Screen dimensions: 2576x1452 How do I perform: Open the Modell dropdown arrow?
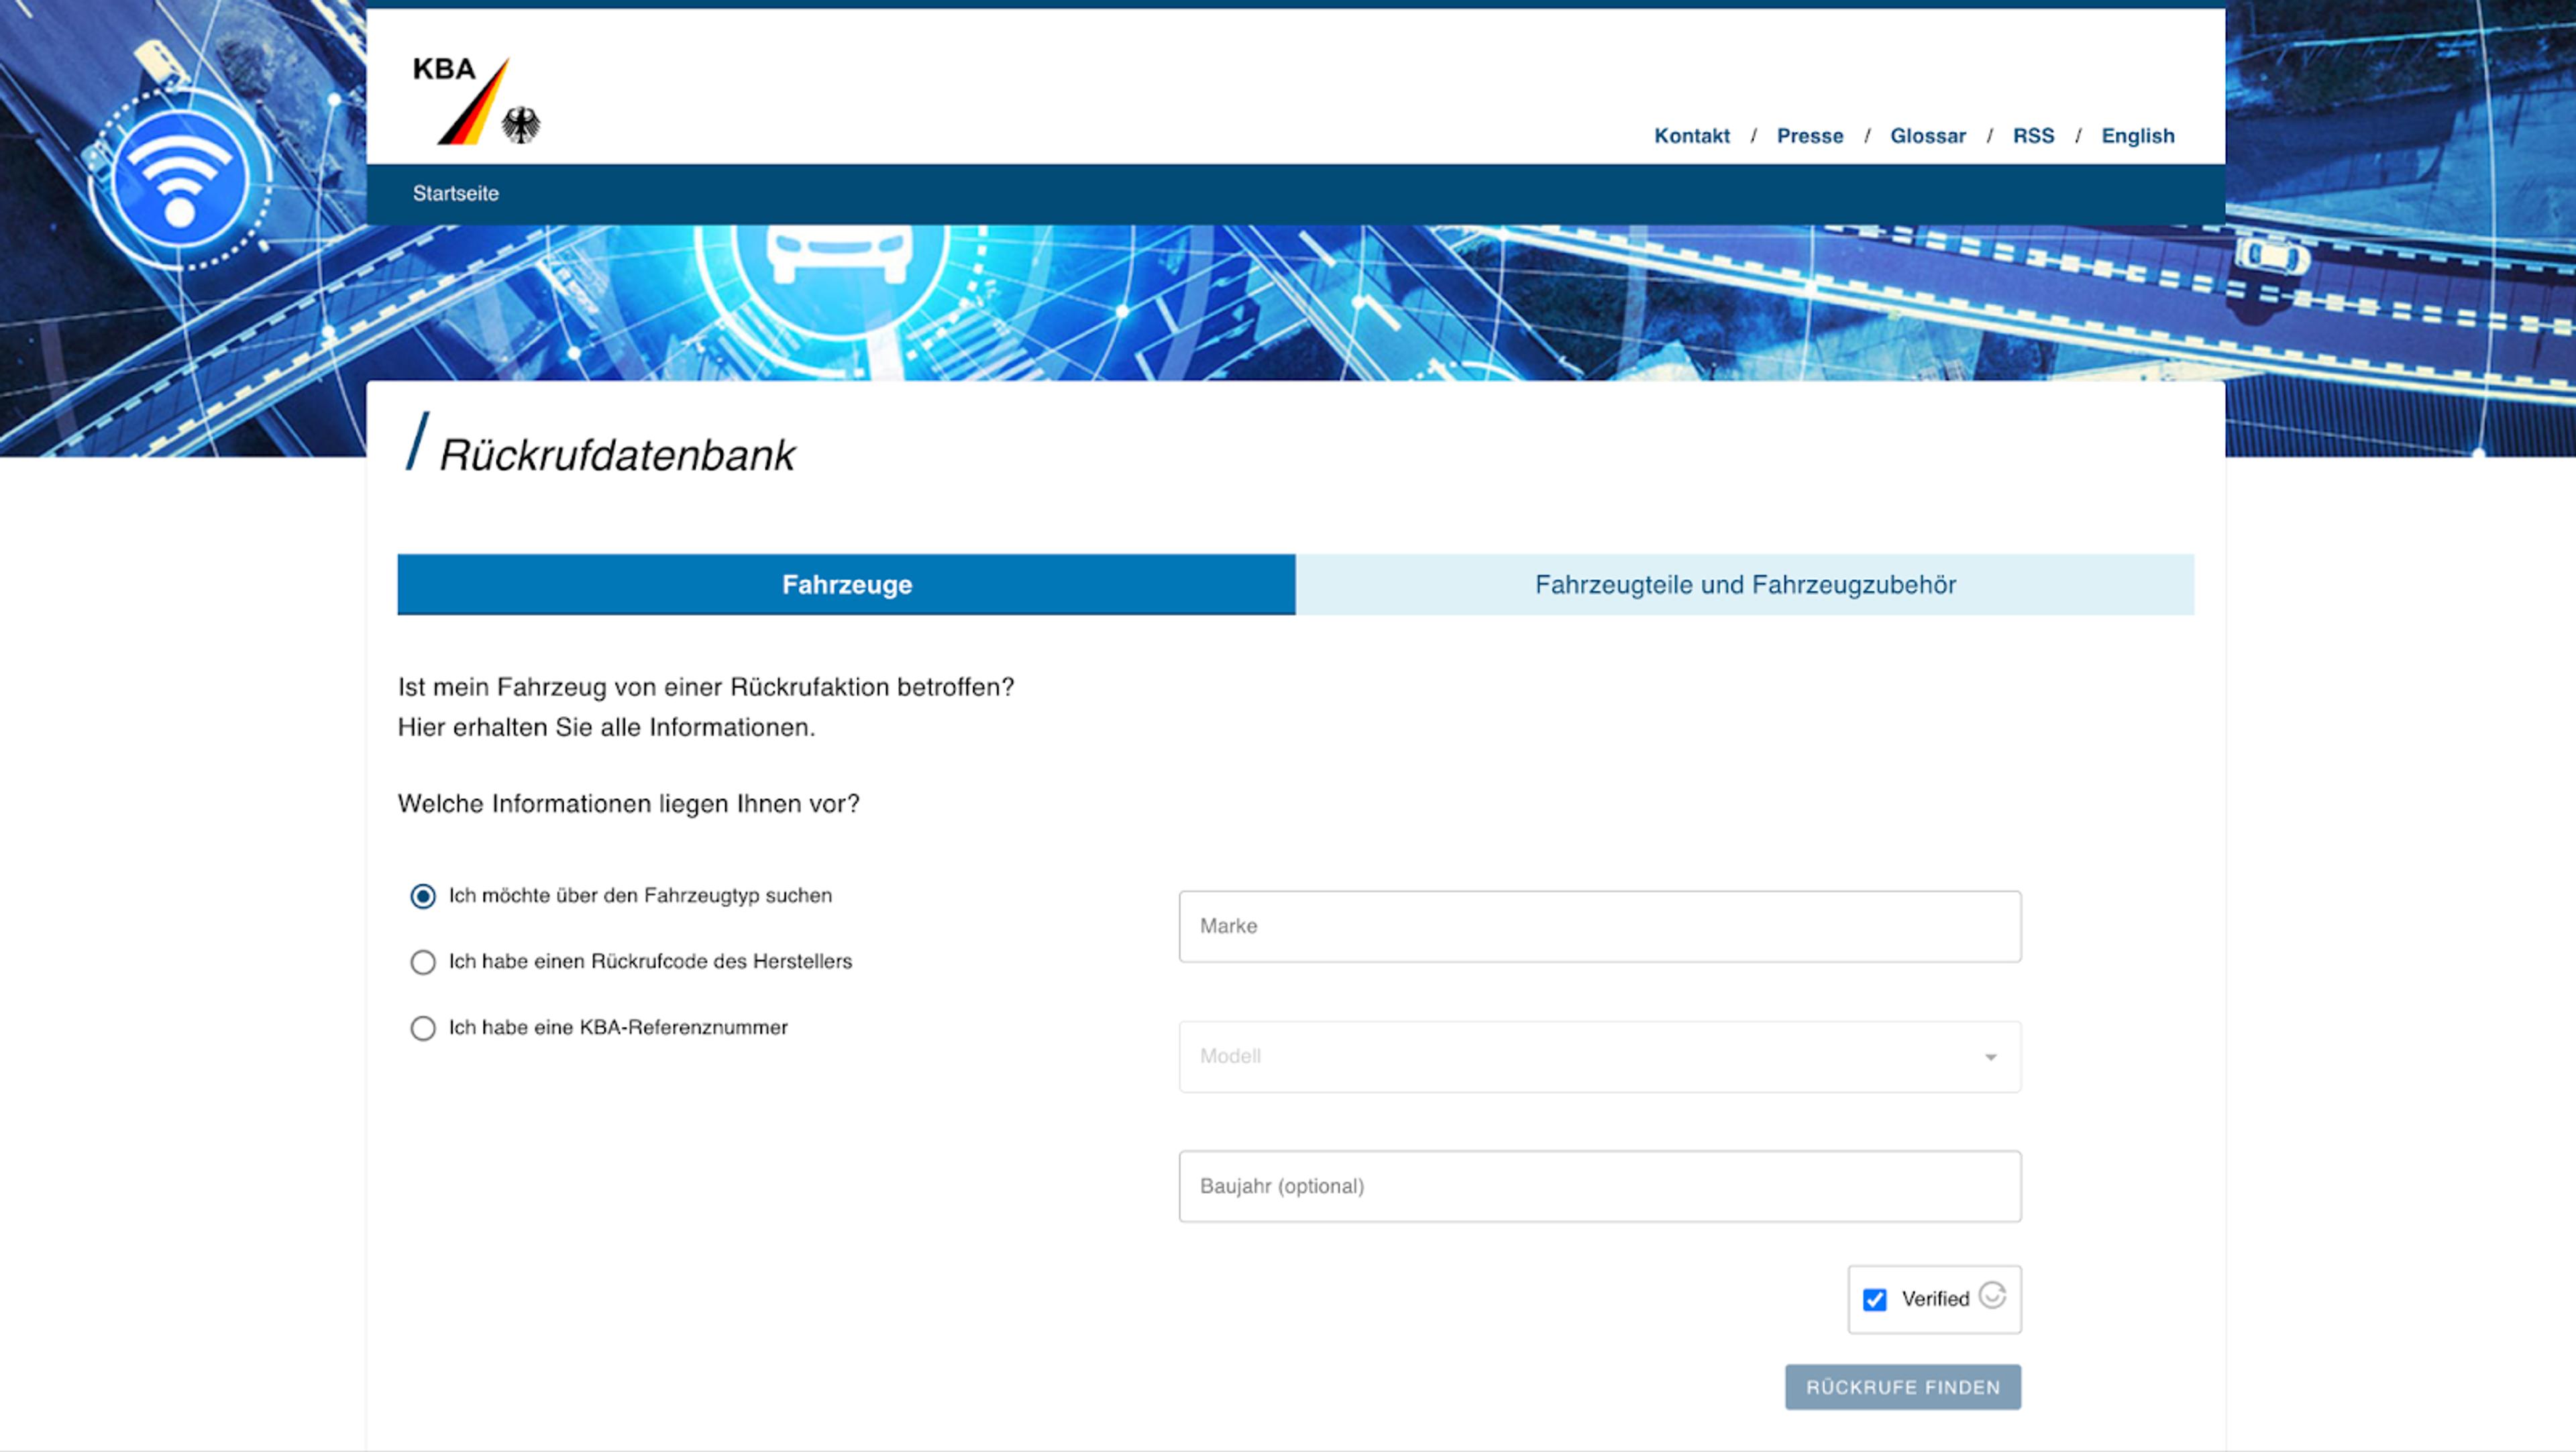1990,1057
